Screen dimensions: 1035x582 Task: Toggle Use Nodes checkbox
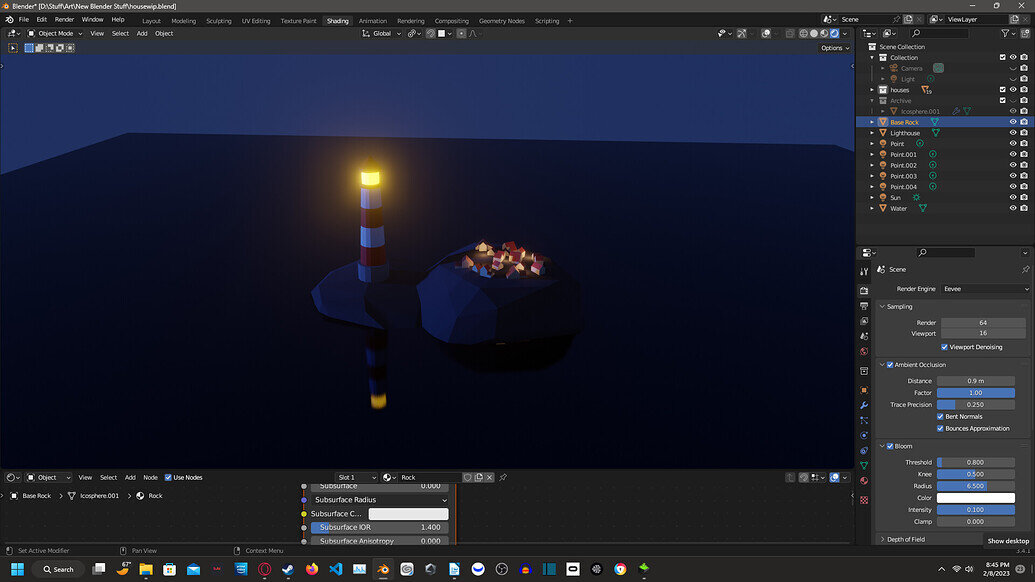point(168,477)
